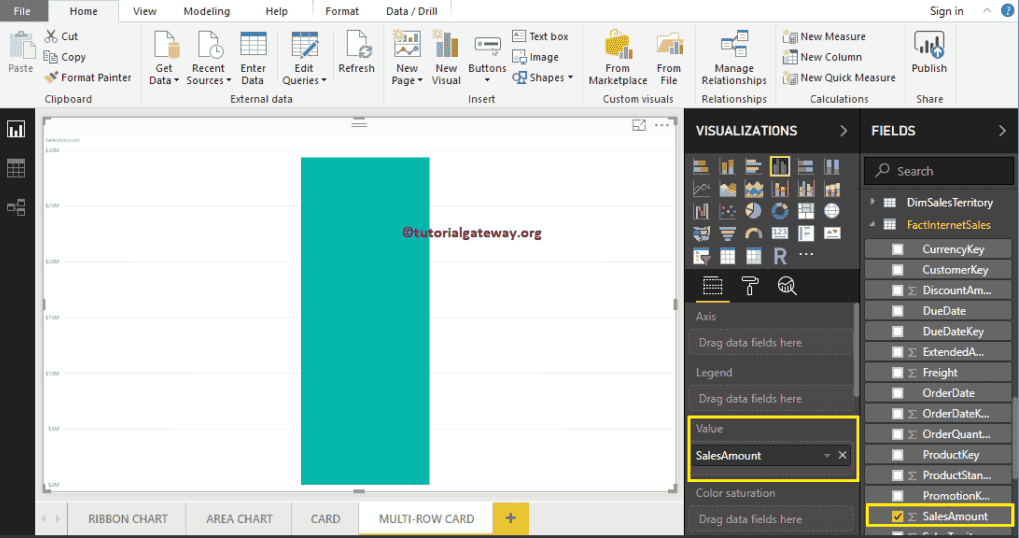Expand the DimSalesTerritory table
This screenshot has width=1019, height=538.
pos(873,202)
